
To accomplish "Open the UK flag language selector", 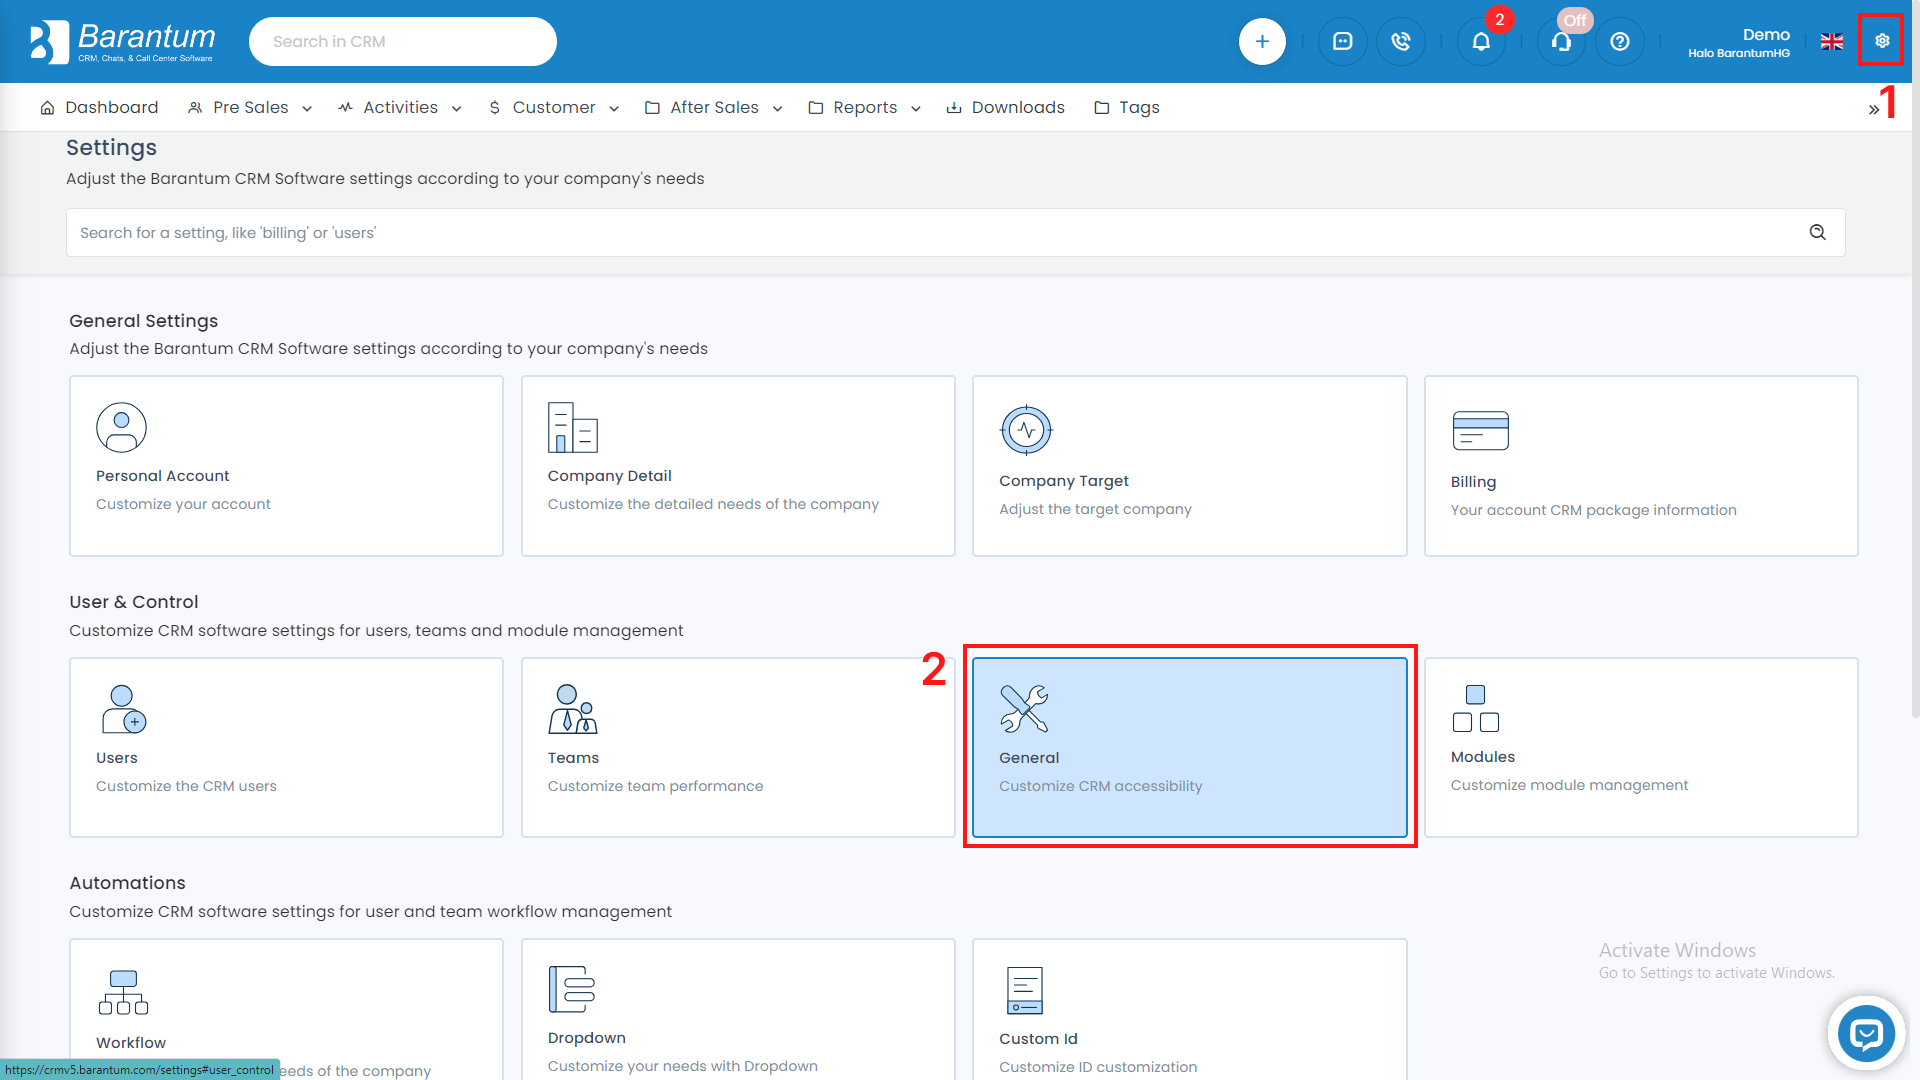I will click(x=1832, y=41).
